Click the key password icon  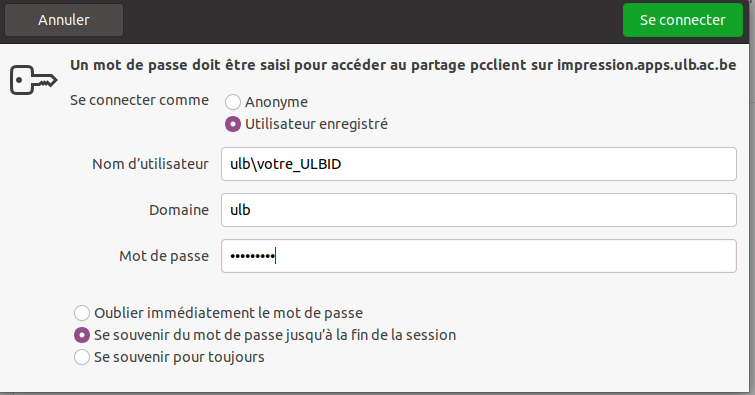[34, 79]
